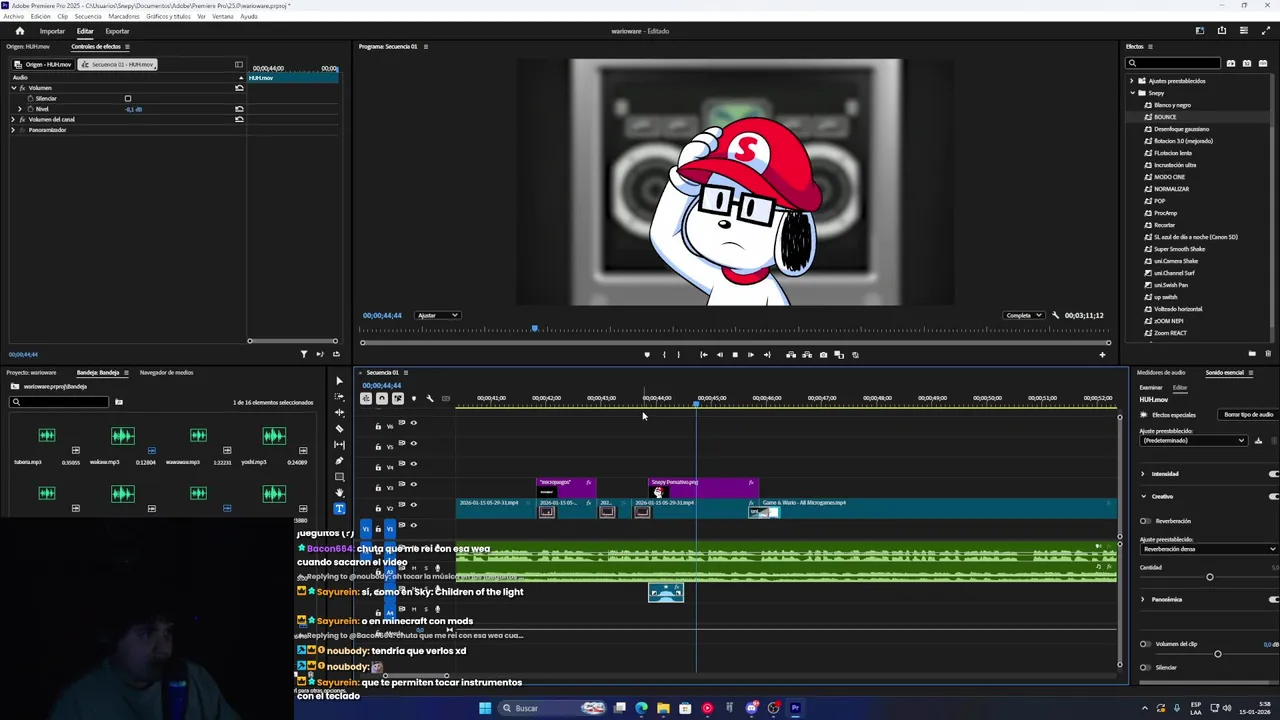Select the MODO CINE effect preset

(1170, 177)
